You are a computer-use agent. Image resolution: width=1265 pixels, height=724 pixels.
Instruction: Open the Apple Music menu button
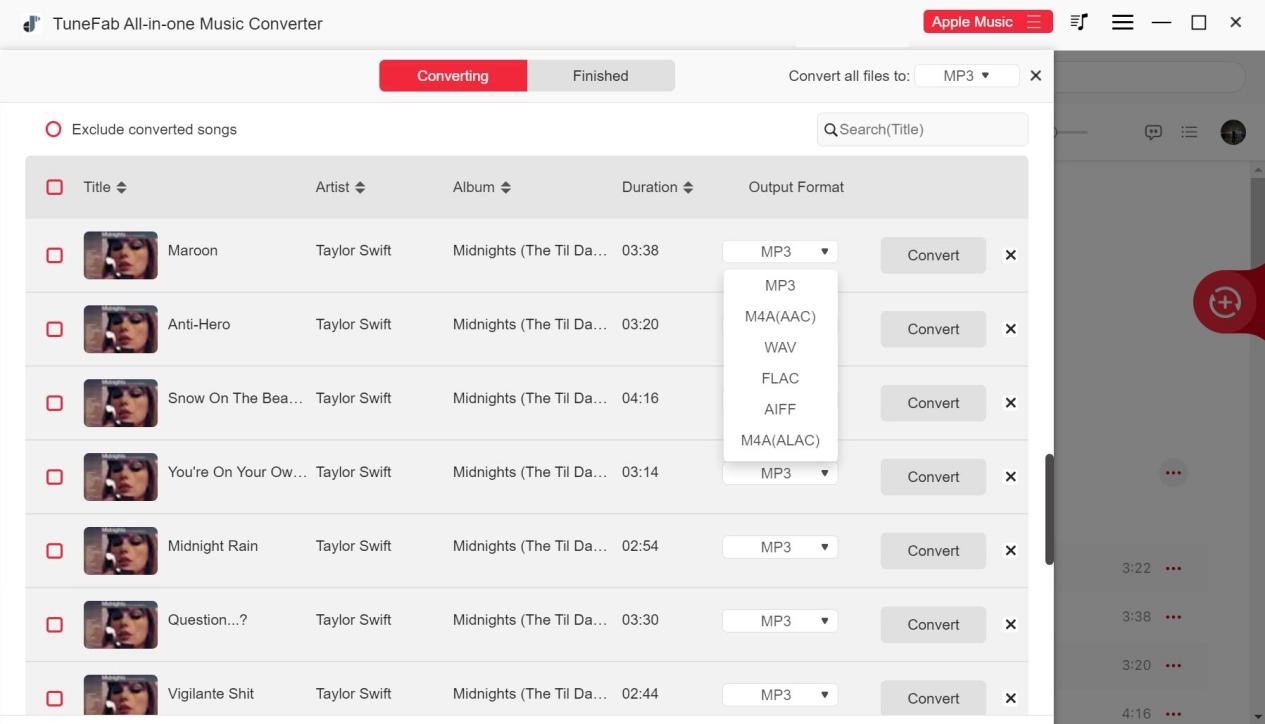click(x=986, y=21)
